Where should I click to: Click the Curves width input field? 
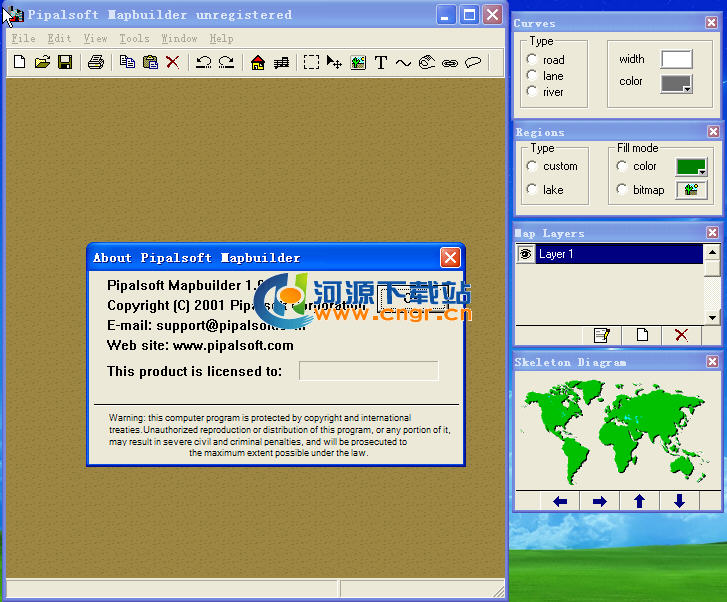click(x=676, y=60)
